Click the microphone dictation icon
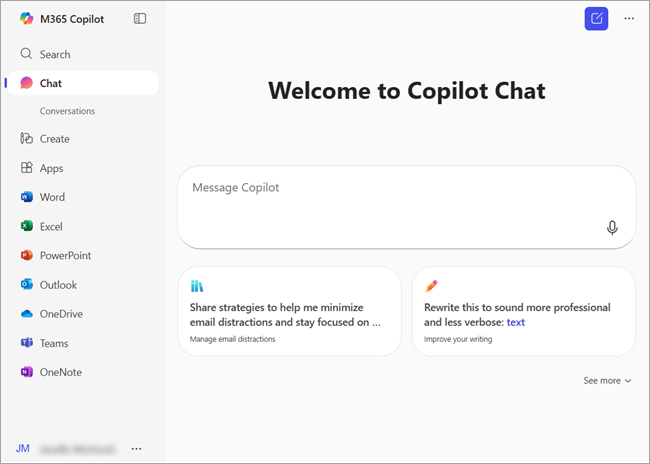The width and height of the screenshot is (650, 464). point(612,228)
